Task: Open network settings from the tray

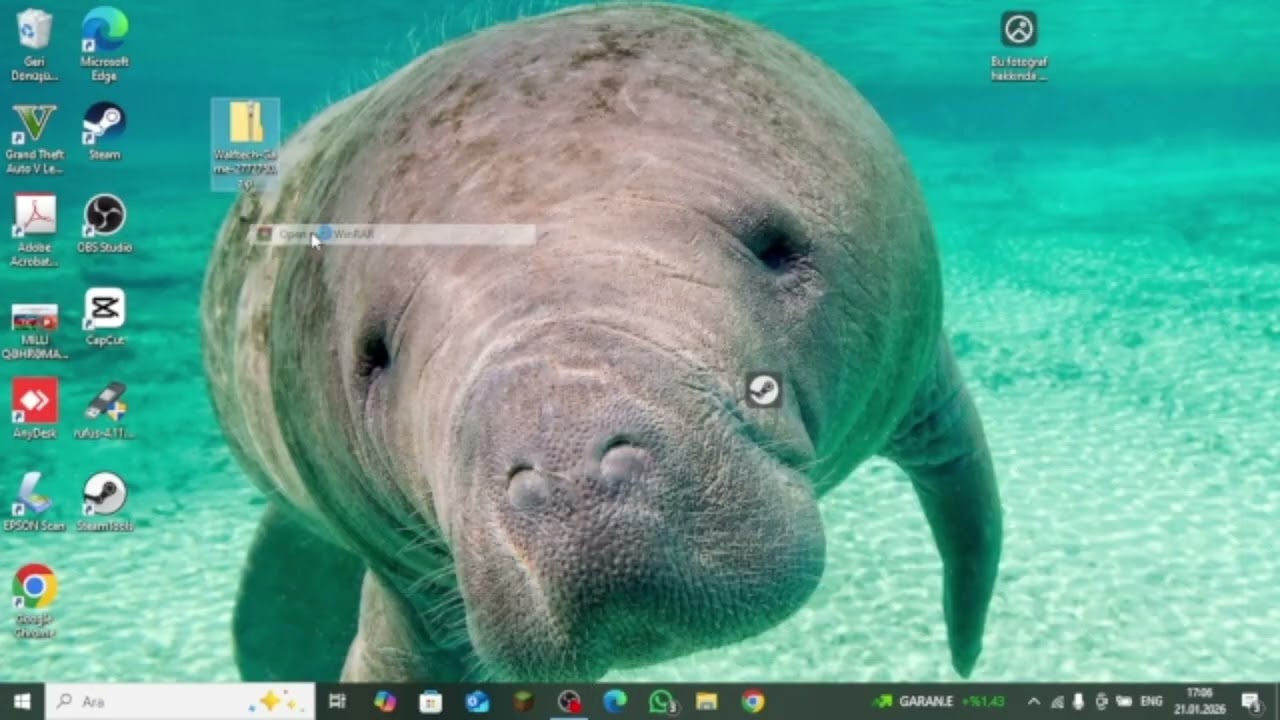Action: pos(1057,702)
